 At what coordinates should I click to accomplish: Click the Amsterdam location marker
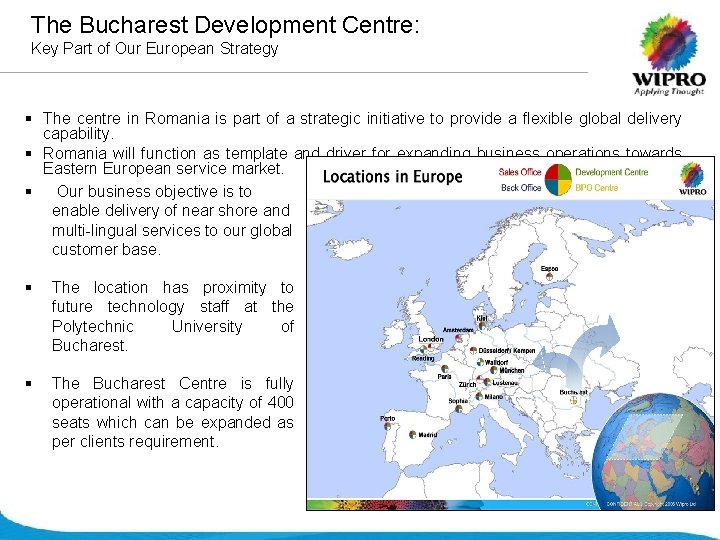(x=458, y=338)
